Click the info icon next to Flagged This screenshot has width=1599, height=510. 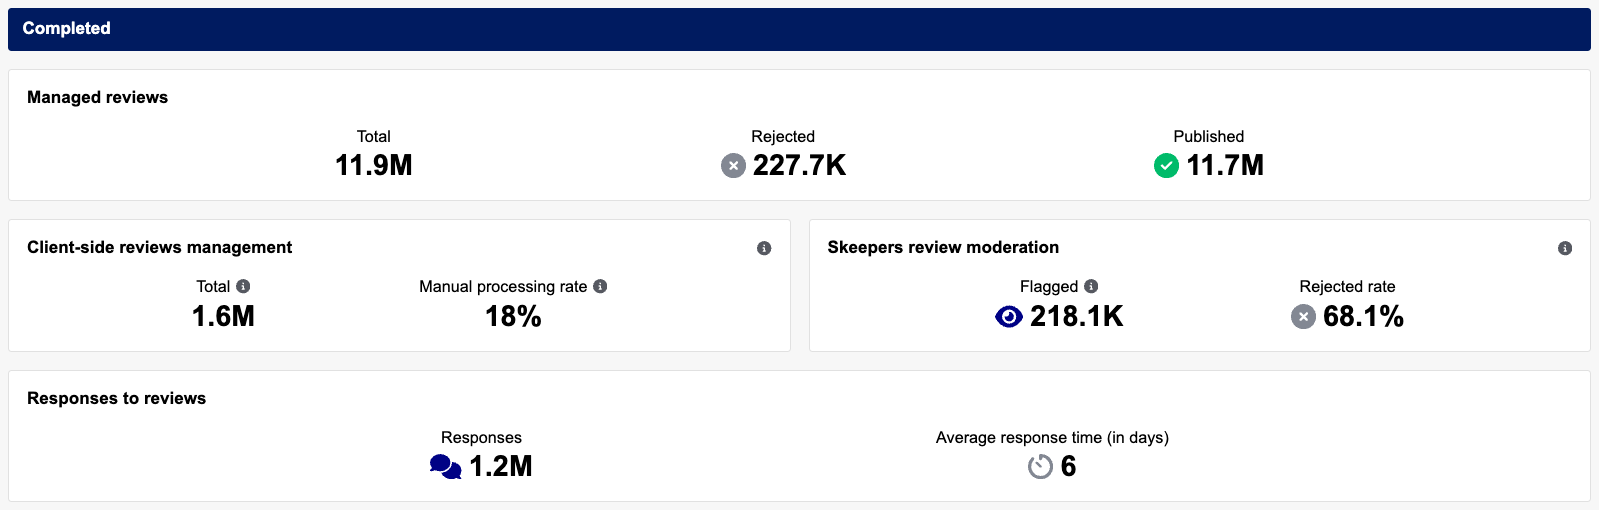pos(1091,286)
